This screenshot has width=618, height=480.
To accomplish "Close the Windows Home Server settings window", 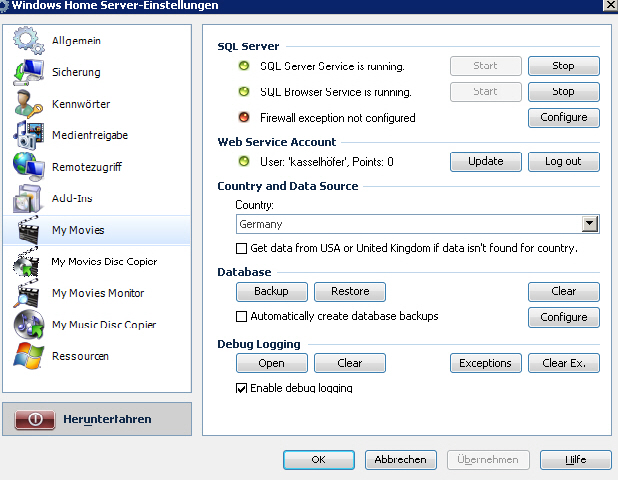I will pos(611,5).
